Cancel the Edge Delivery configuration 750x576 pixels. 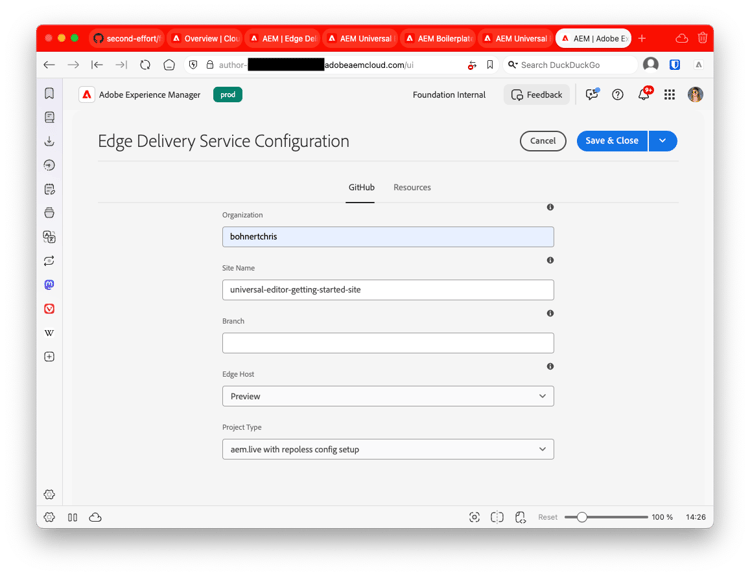pos(543,141)
